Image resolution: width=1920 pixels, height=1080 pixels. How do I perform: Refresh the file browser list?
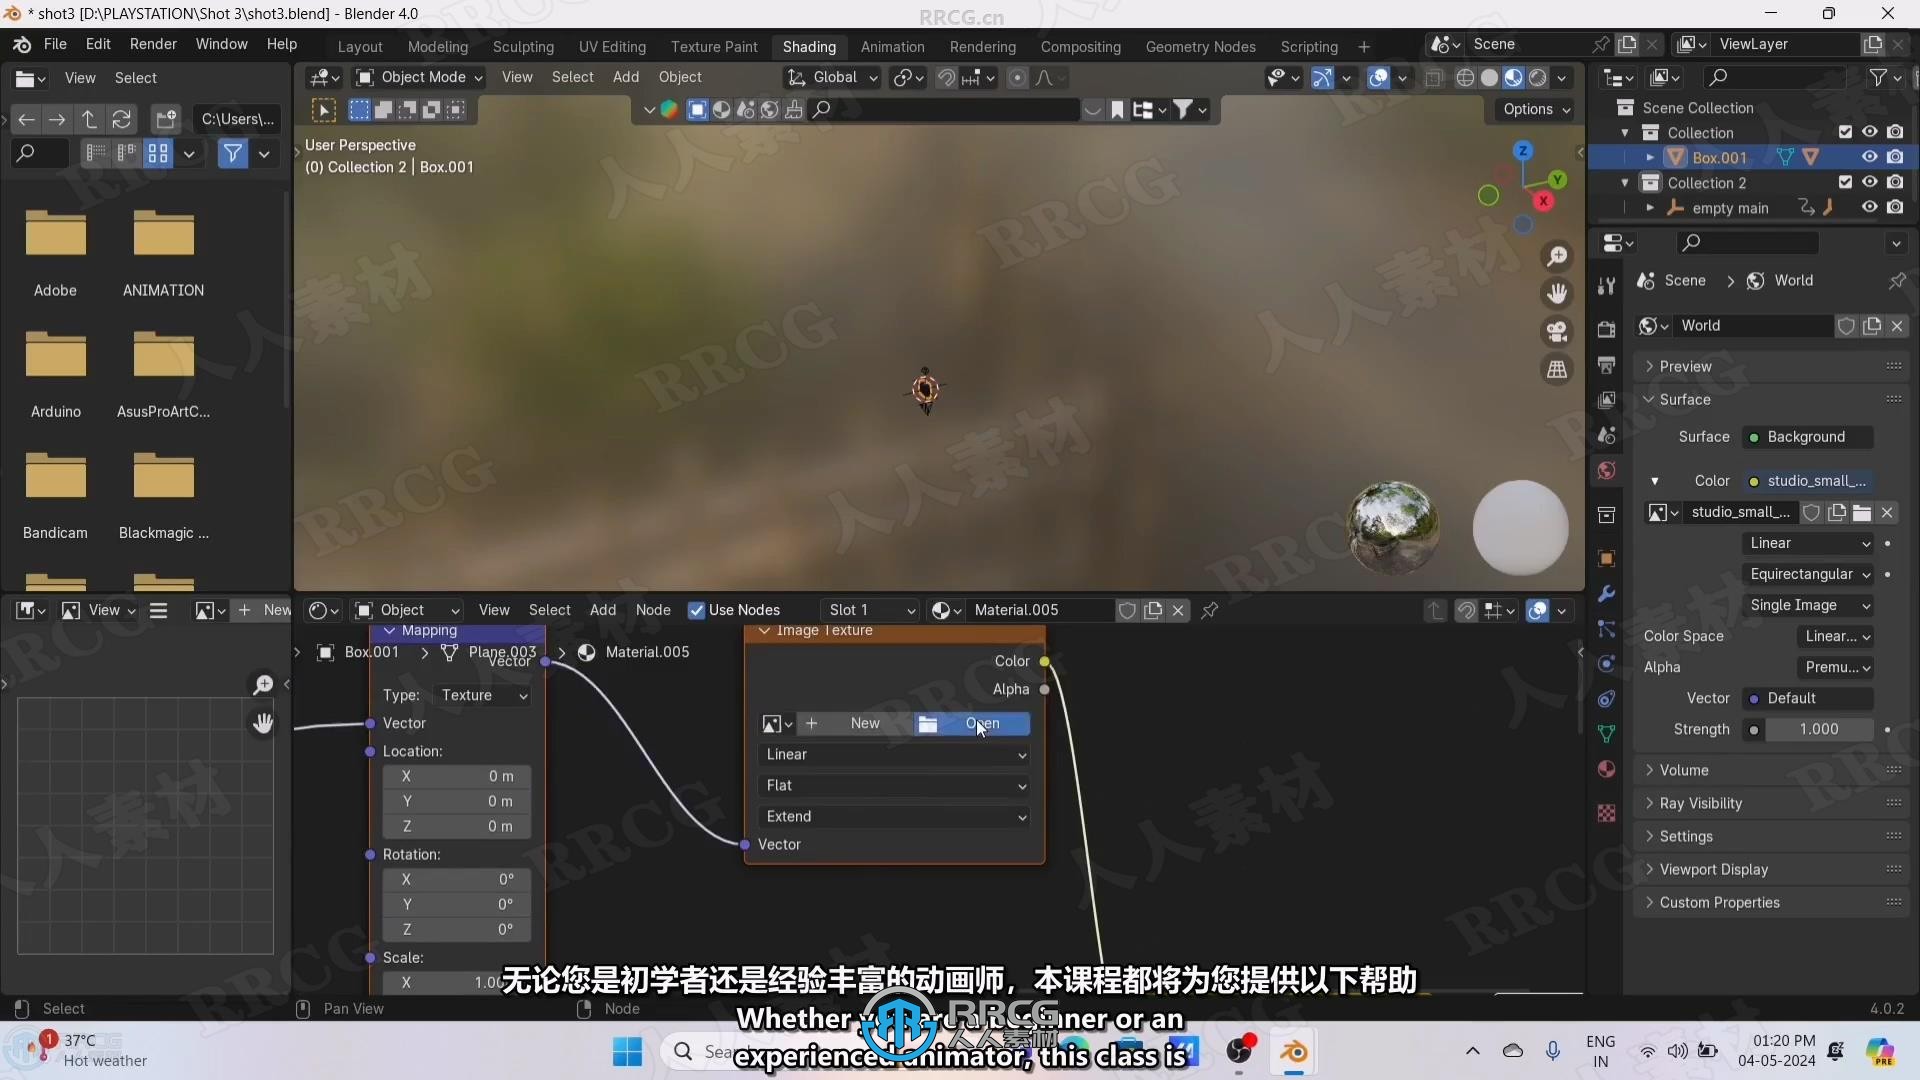click(x=122, y=120)
